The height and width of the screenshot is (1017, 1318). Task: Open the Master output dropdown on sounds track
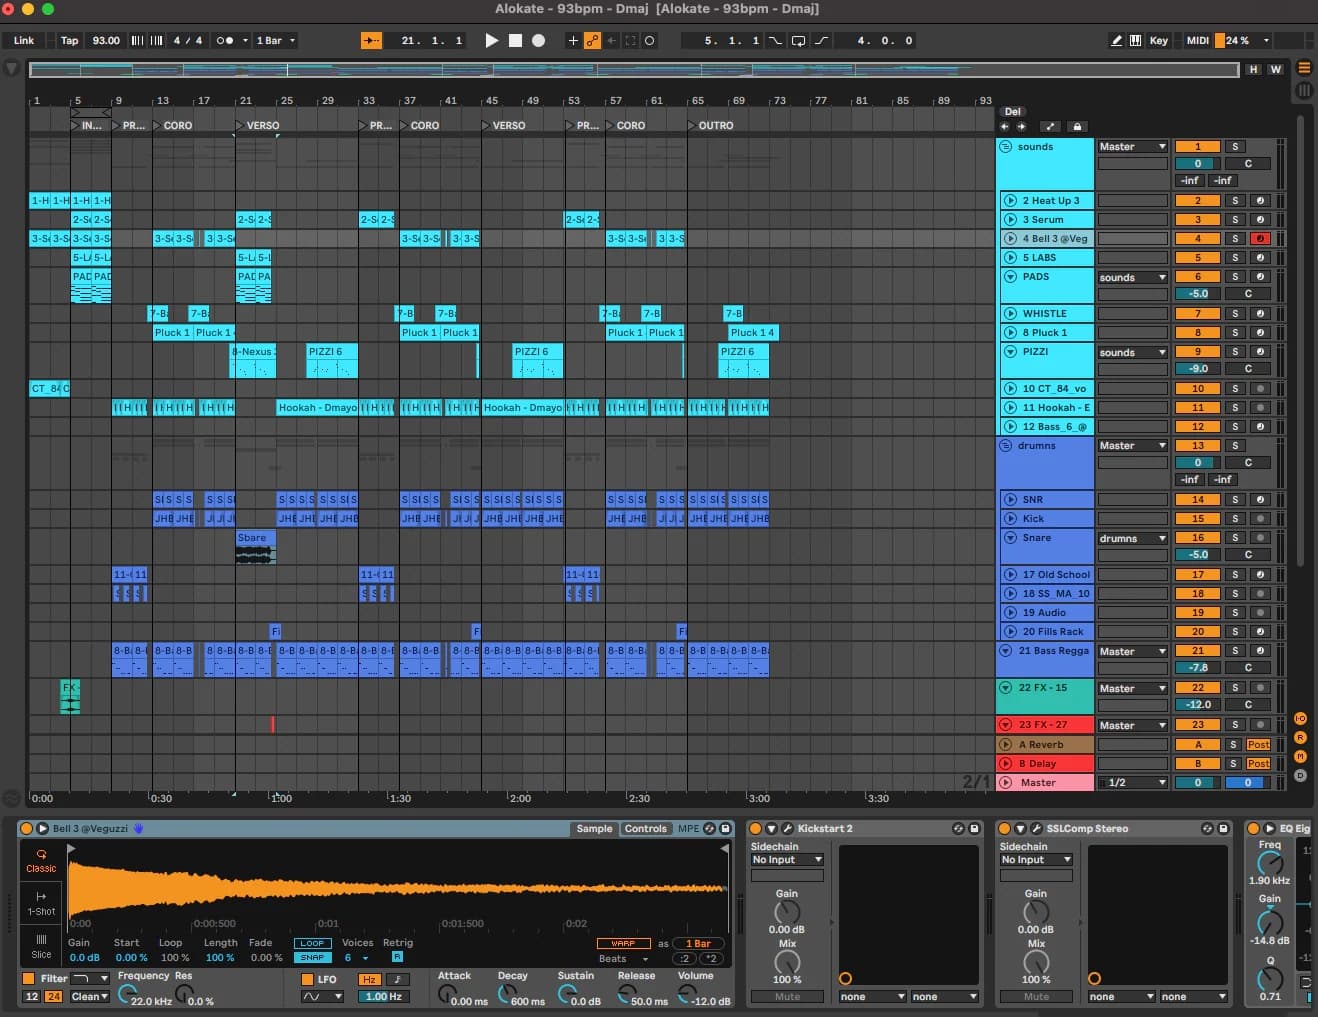click(x=1131, y=146)
